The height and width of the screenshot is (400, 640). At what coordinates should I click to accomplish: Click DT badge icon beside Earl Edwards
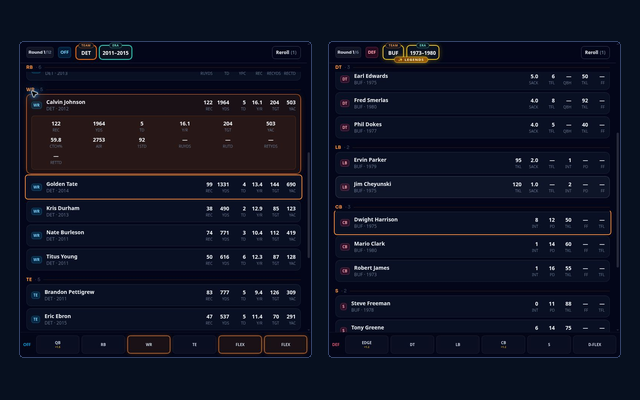tap(344, 79)
